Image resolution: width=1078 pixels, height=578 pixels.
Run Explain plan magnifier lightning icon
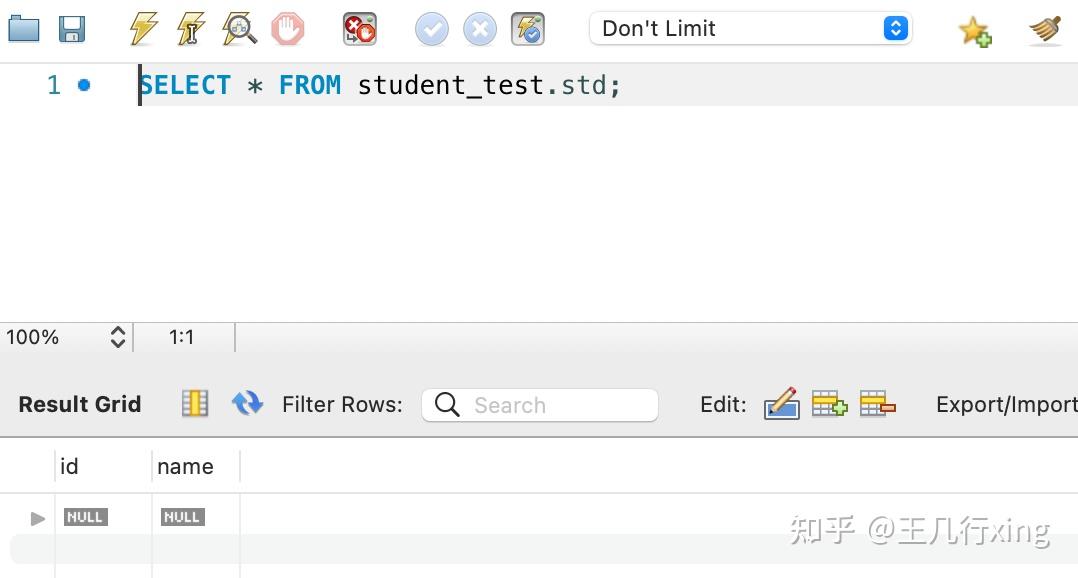(239, 30)
